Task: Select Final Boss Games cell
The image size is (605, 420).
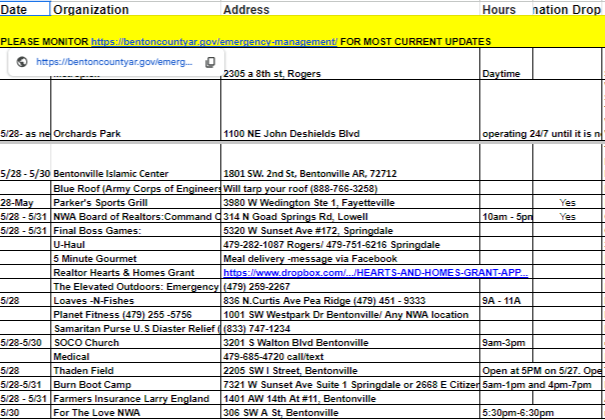Action: click(136, 230)
